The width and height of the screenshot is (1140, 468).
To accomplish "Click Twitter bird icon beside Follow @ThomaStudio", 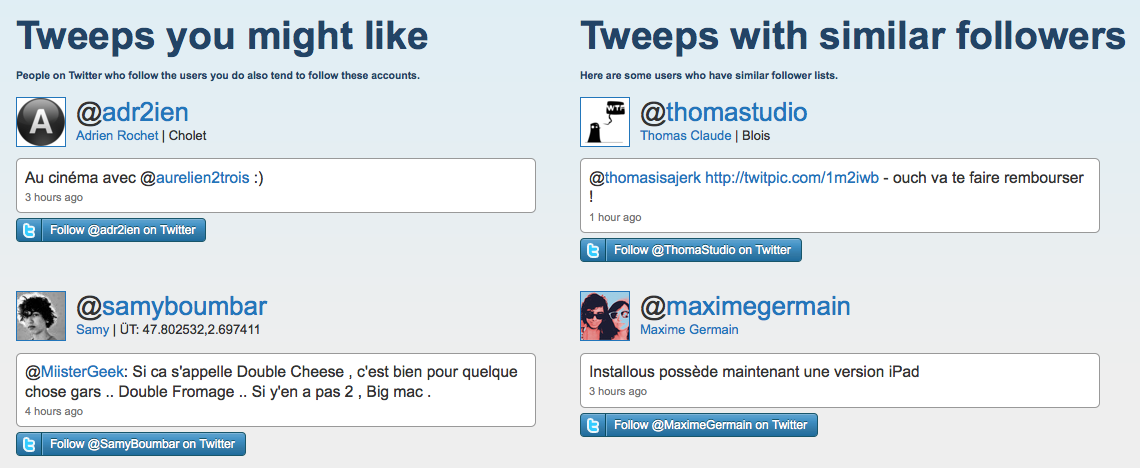I will click(593, 250).
